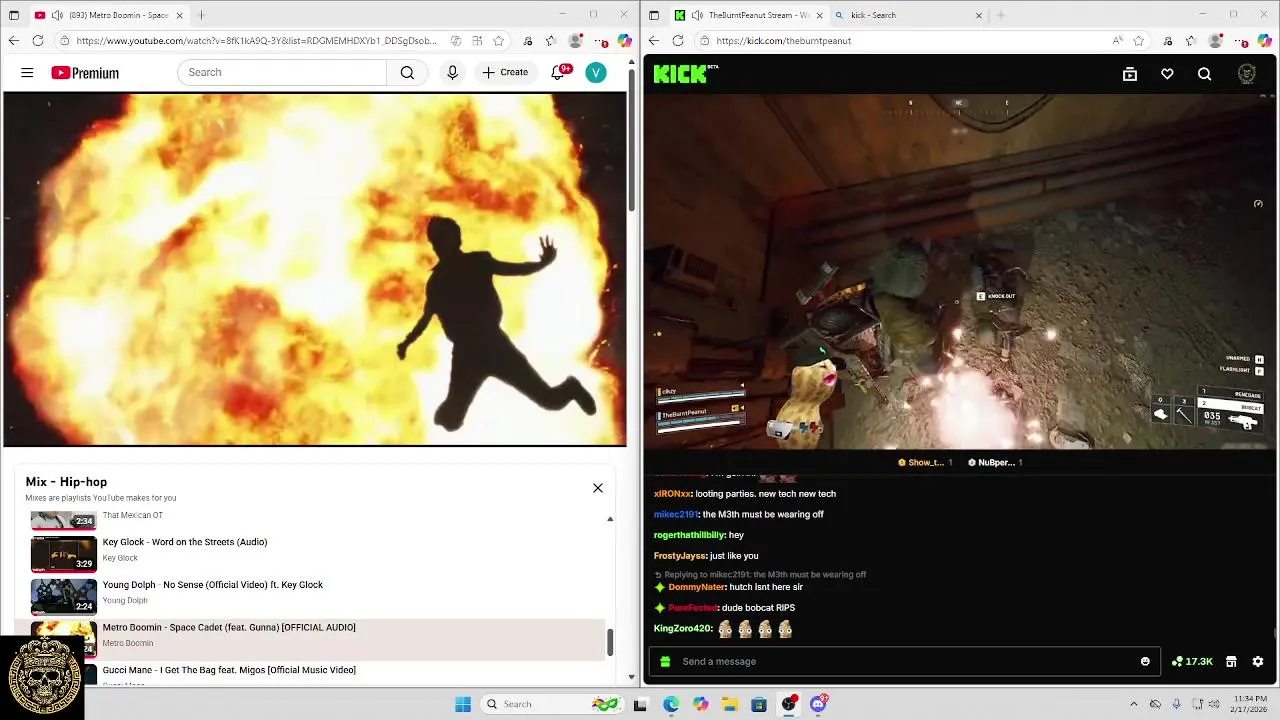Click Show_t... gifter leaderboard entry
This screenshot has height=720, width=1280.
point(925,463)
